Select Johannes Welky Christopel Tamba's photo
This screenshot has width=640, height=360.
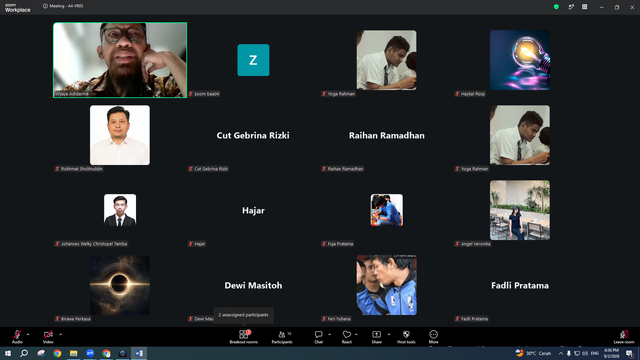coord(120,210)
